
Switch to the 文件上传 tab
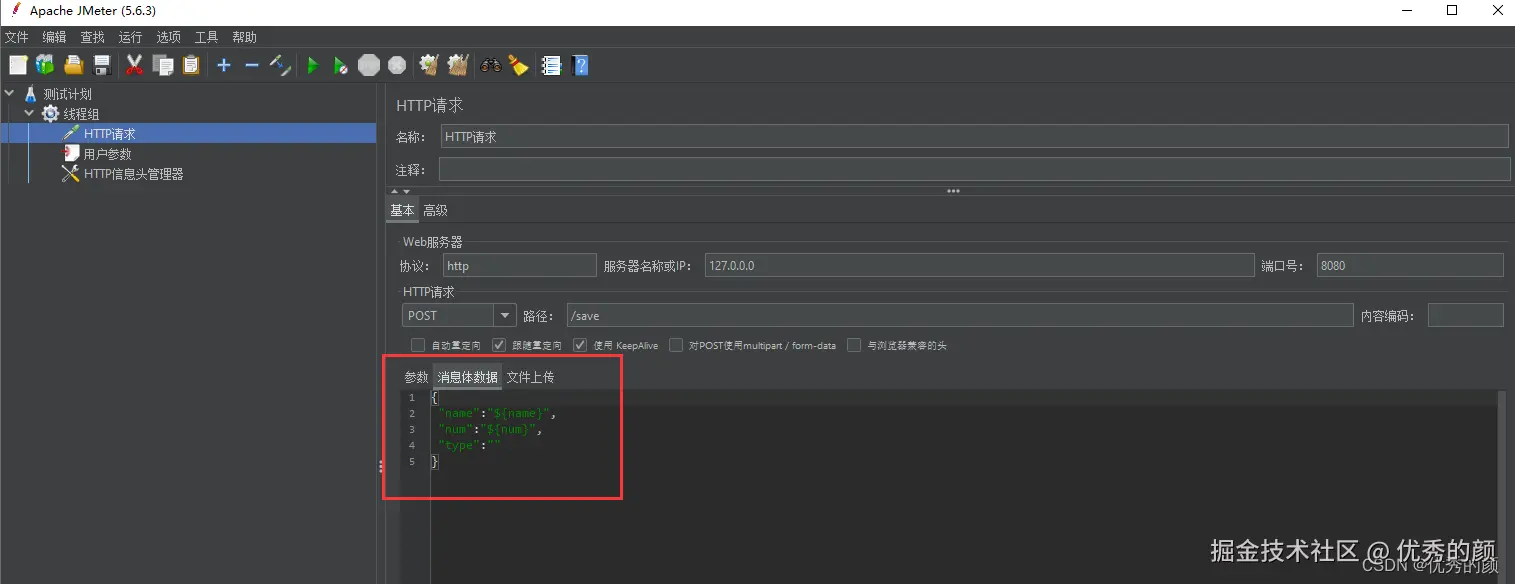point(530,377)
